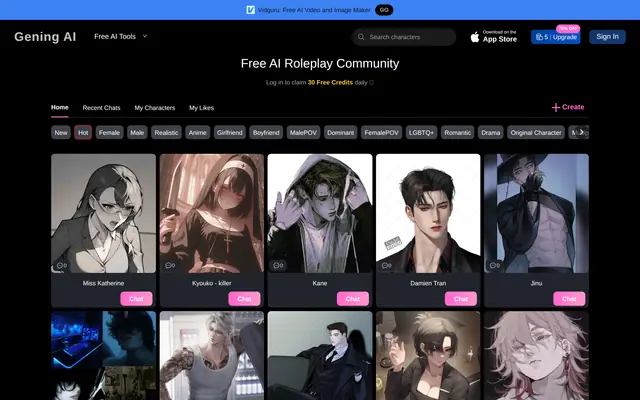Click the Damien Tran name label

[x=428, y=283]
